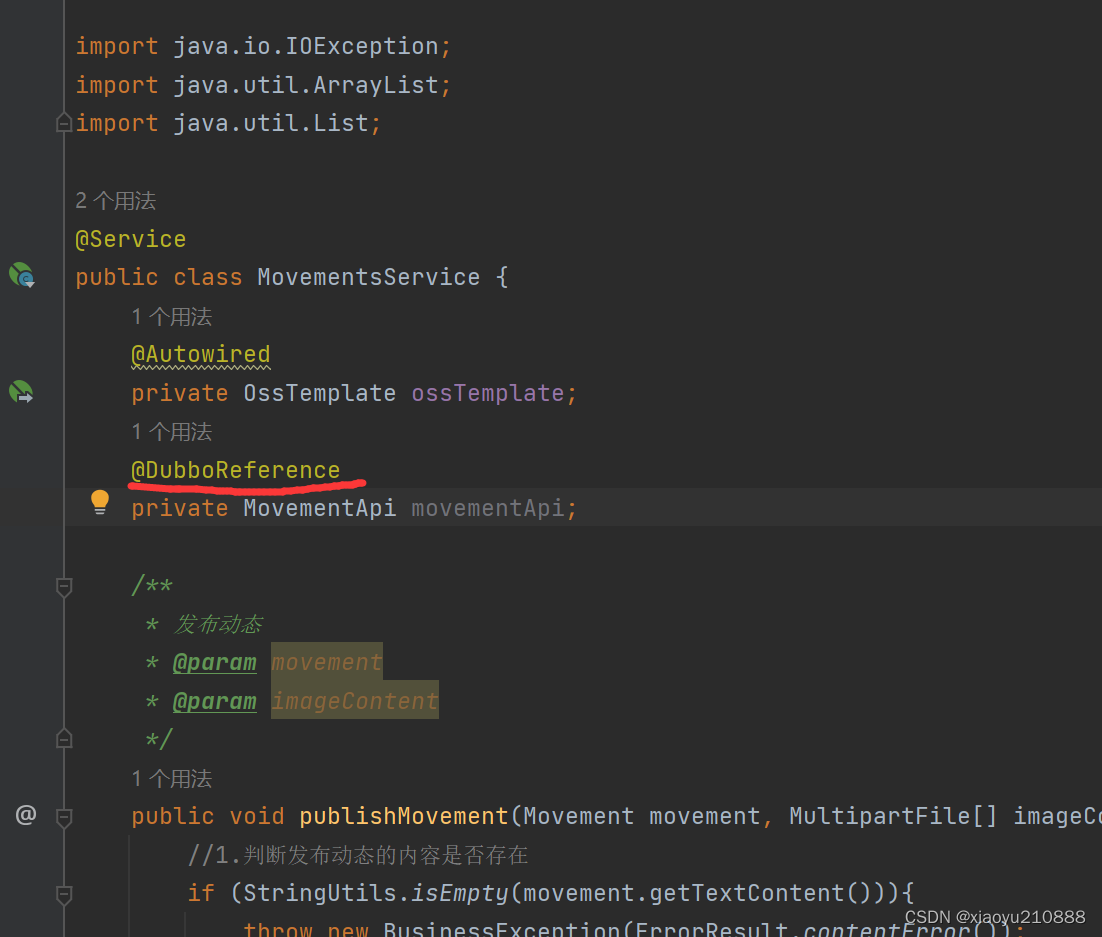The width and height of the screenshot is (1102, 937).
Task: Click the @Service annotation above the class
Action: point(130,238)
